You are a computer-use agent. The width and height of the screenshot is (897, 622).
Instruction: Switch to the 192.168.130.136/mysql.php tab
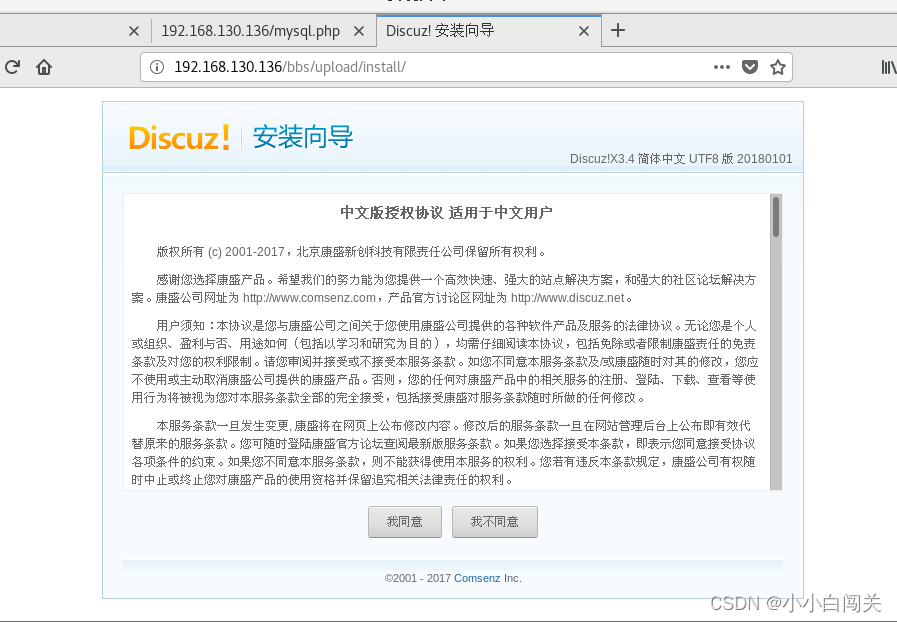pyautogui.click(x=251, y=31)
